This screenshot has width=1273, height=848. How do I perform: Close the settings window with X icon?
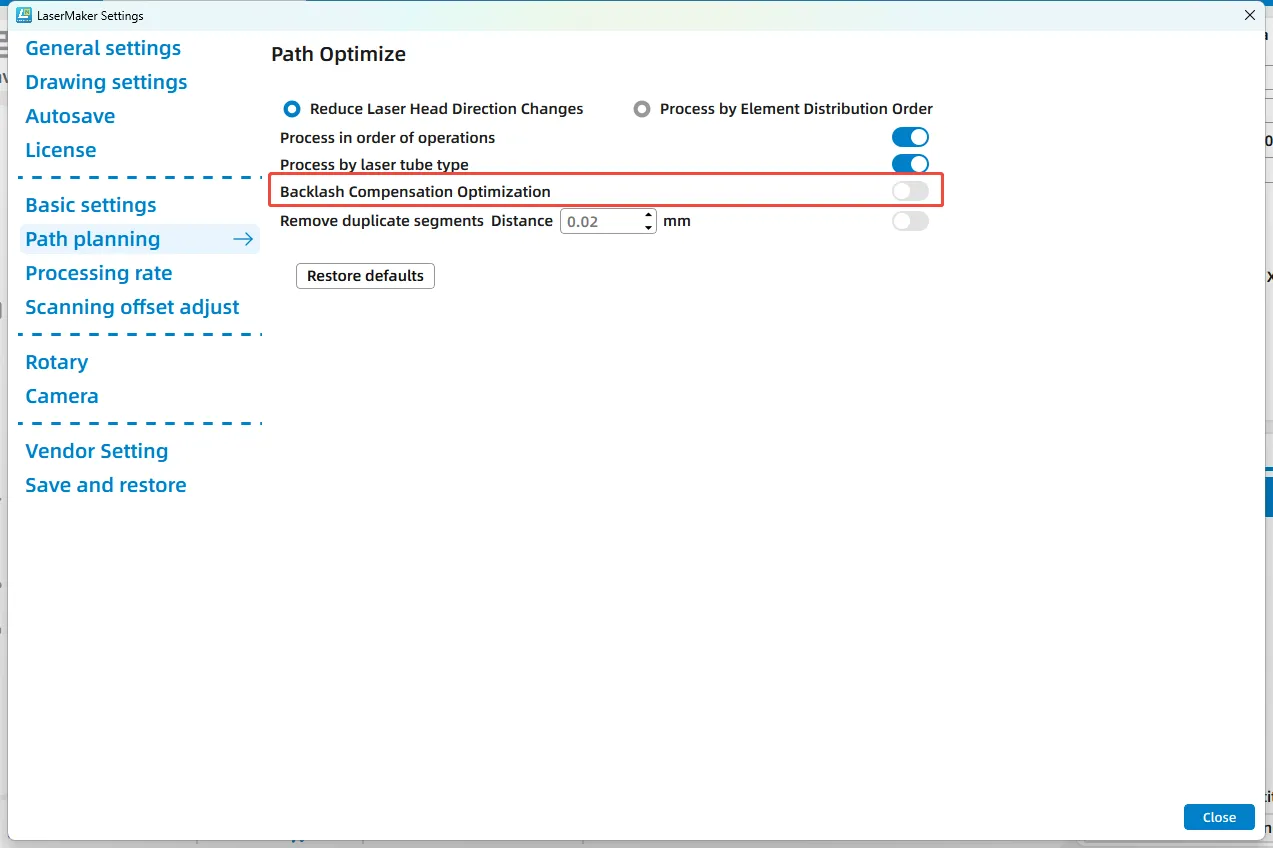click(x=1249, y=15)
